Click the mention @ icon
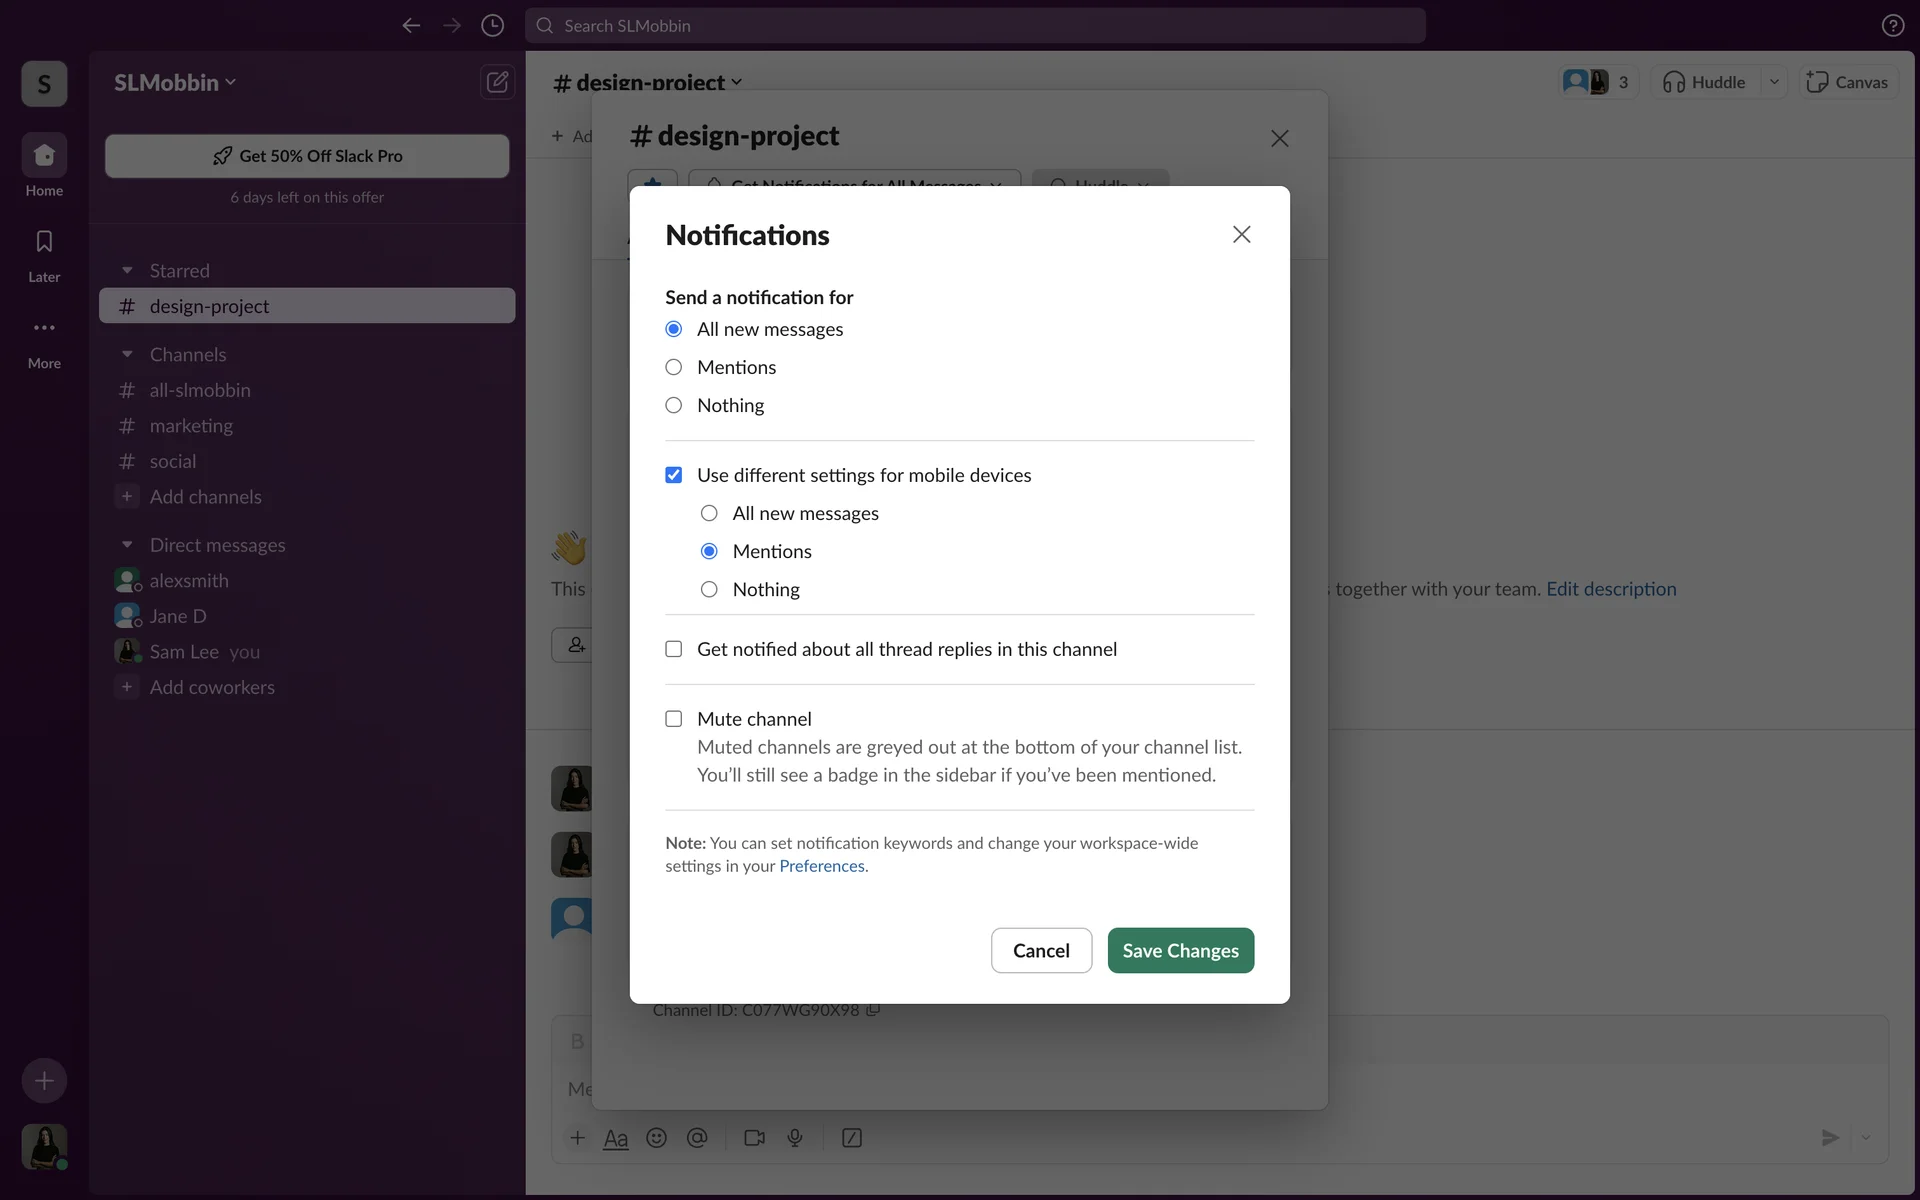The width and height of the screenshot is (1920, 1200). point(697,1138)
